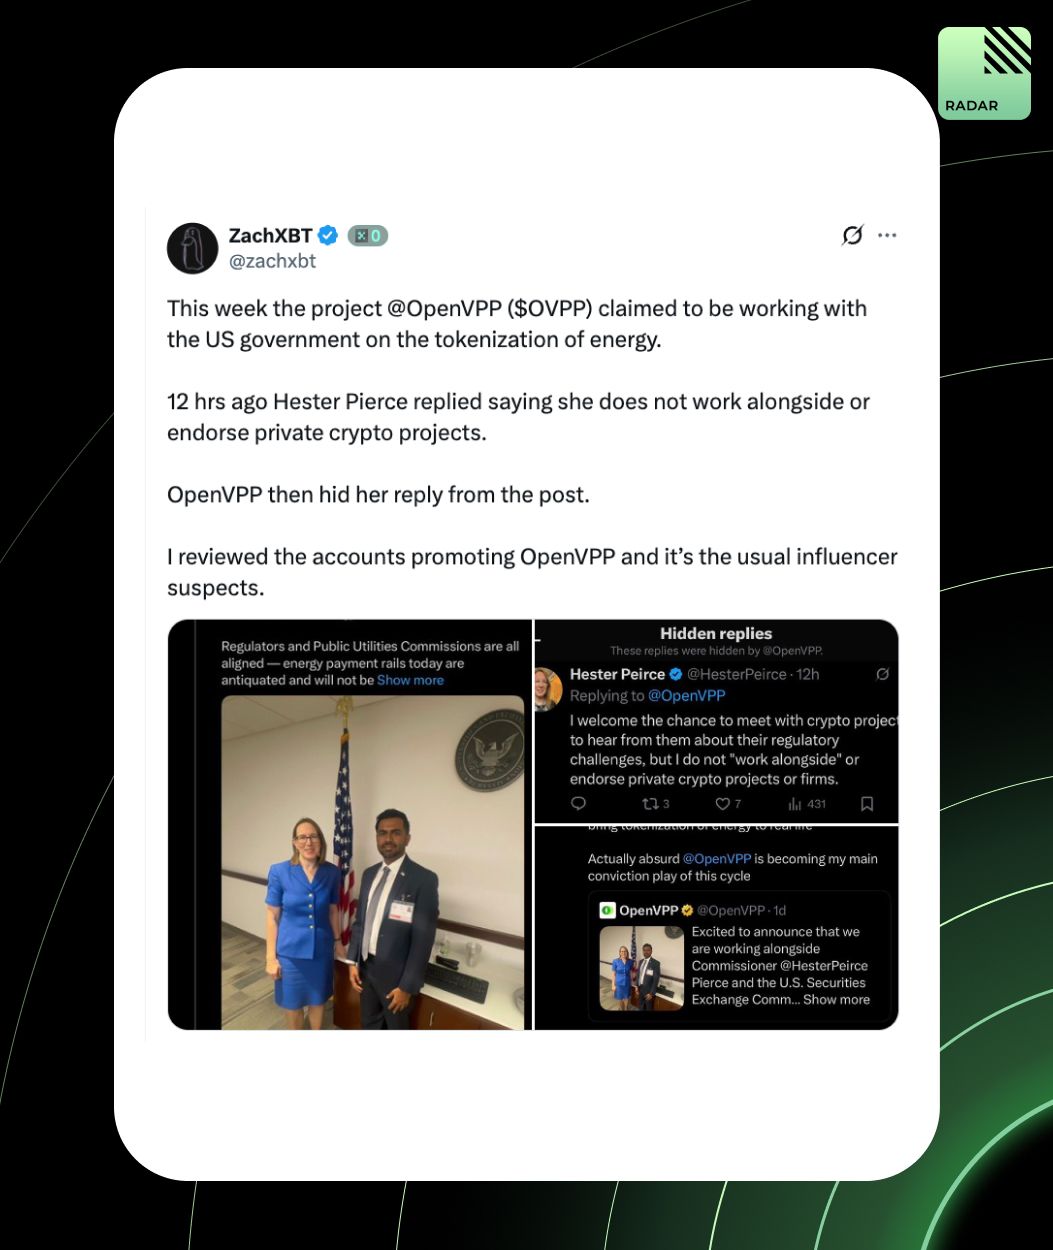Click Hester Peirce's profile picture
This screenshot has width=1053, height=1250.
549,689
